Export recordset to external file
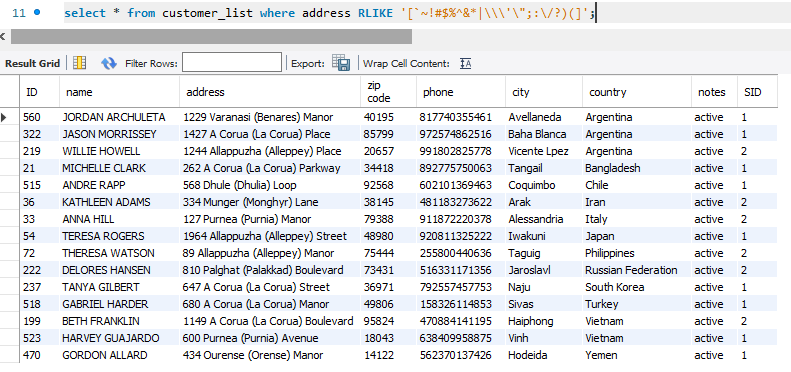The width and height of the screenshot is (791, 372). coord(341,63)
